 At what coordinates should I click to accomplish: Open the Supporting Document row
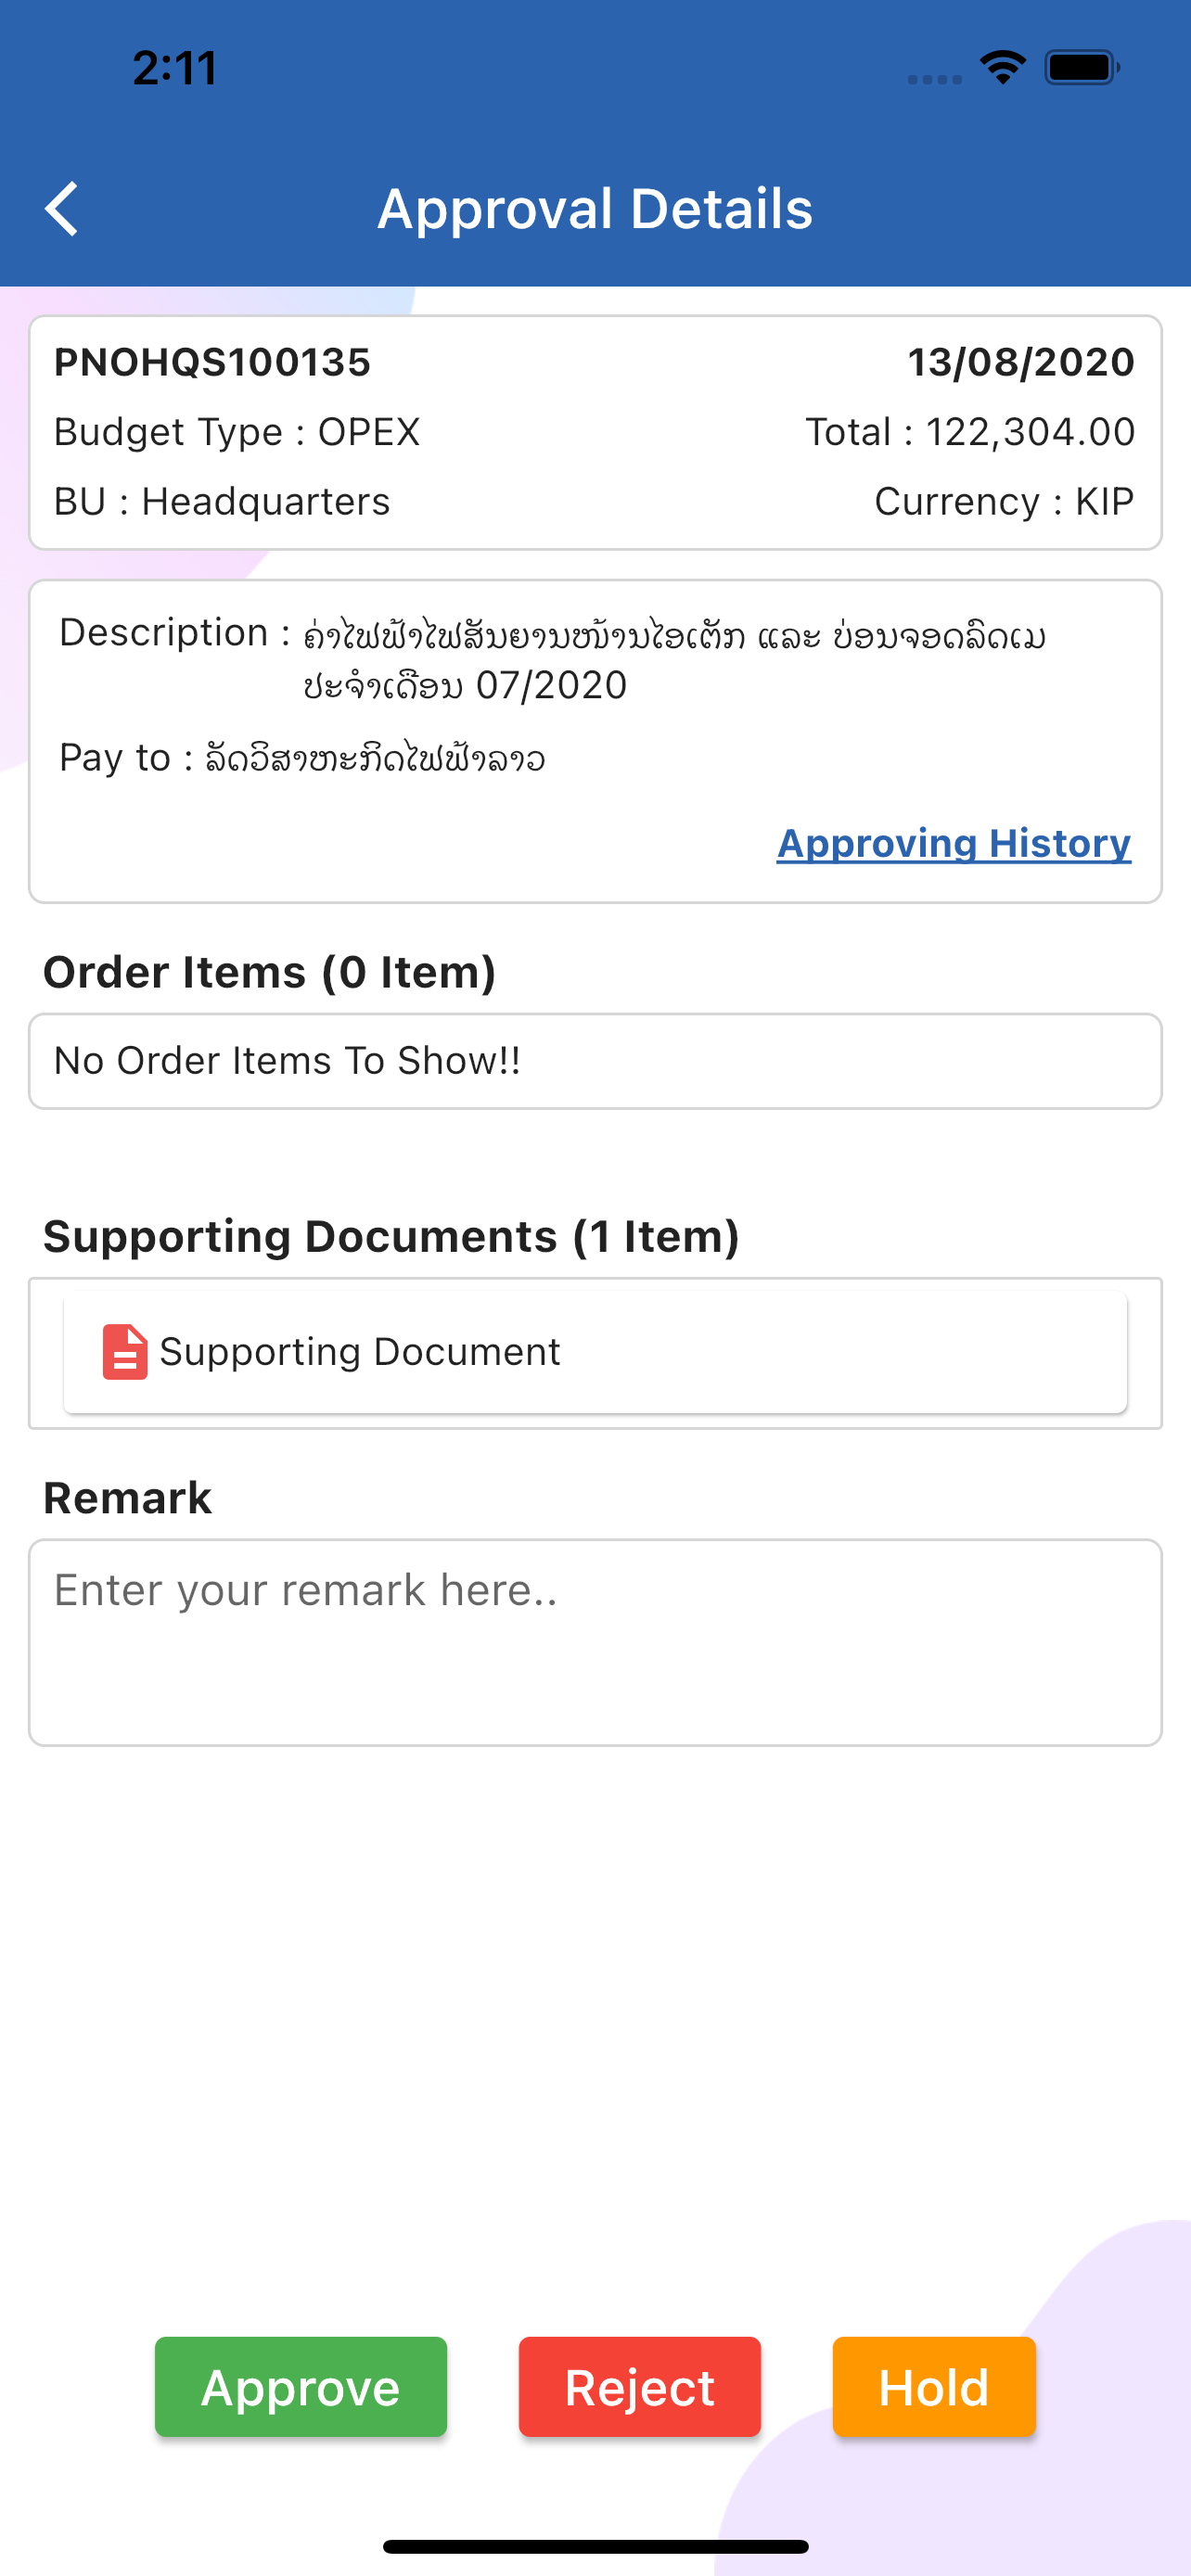(x=595, y=1352)
